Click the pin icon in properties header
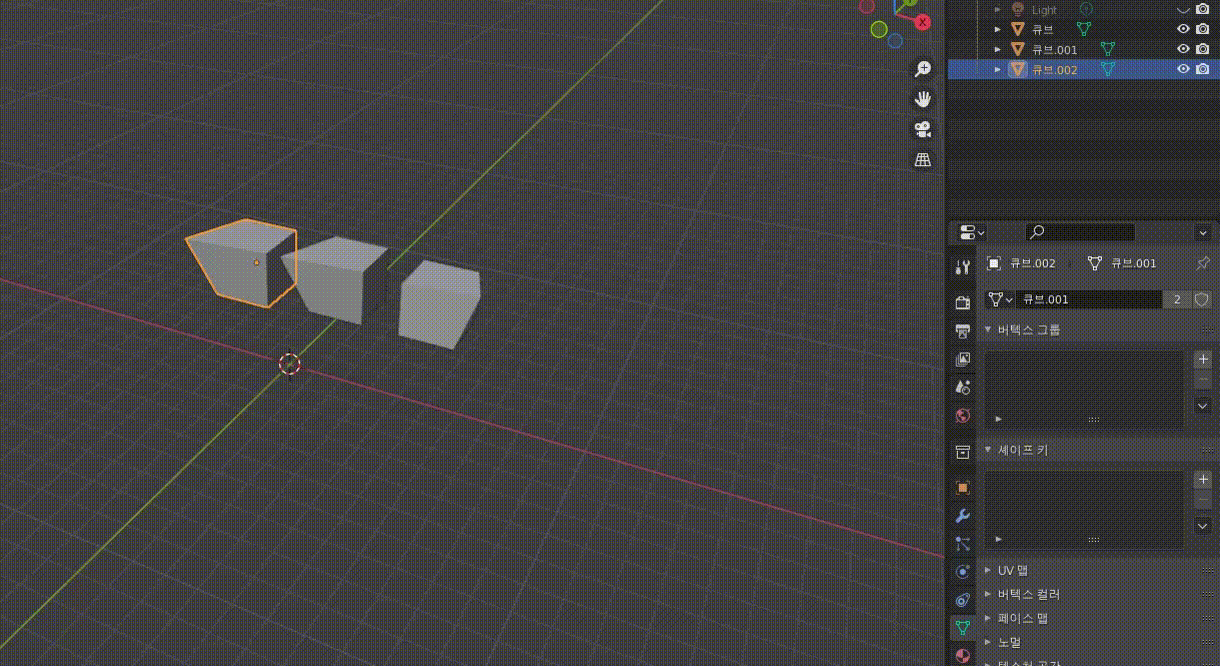Image resolution: width=1220 pixels, height=666 pixels. point(1203,263)
